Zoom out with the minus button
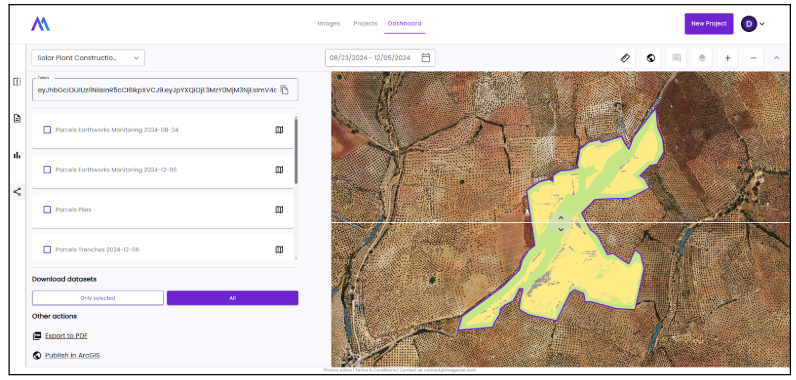Image resolution: width=796 pixels, height=380 pixels. [753, 58]
